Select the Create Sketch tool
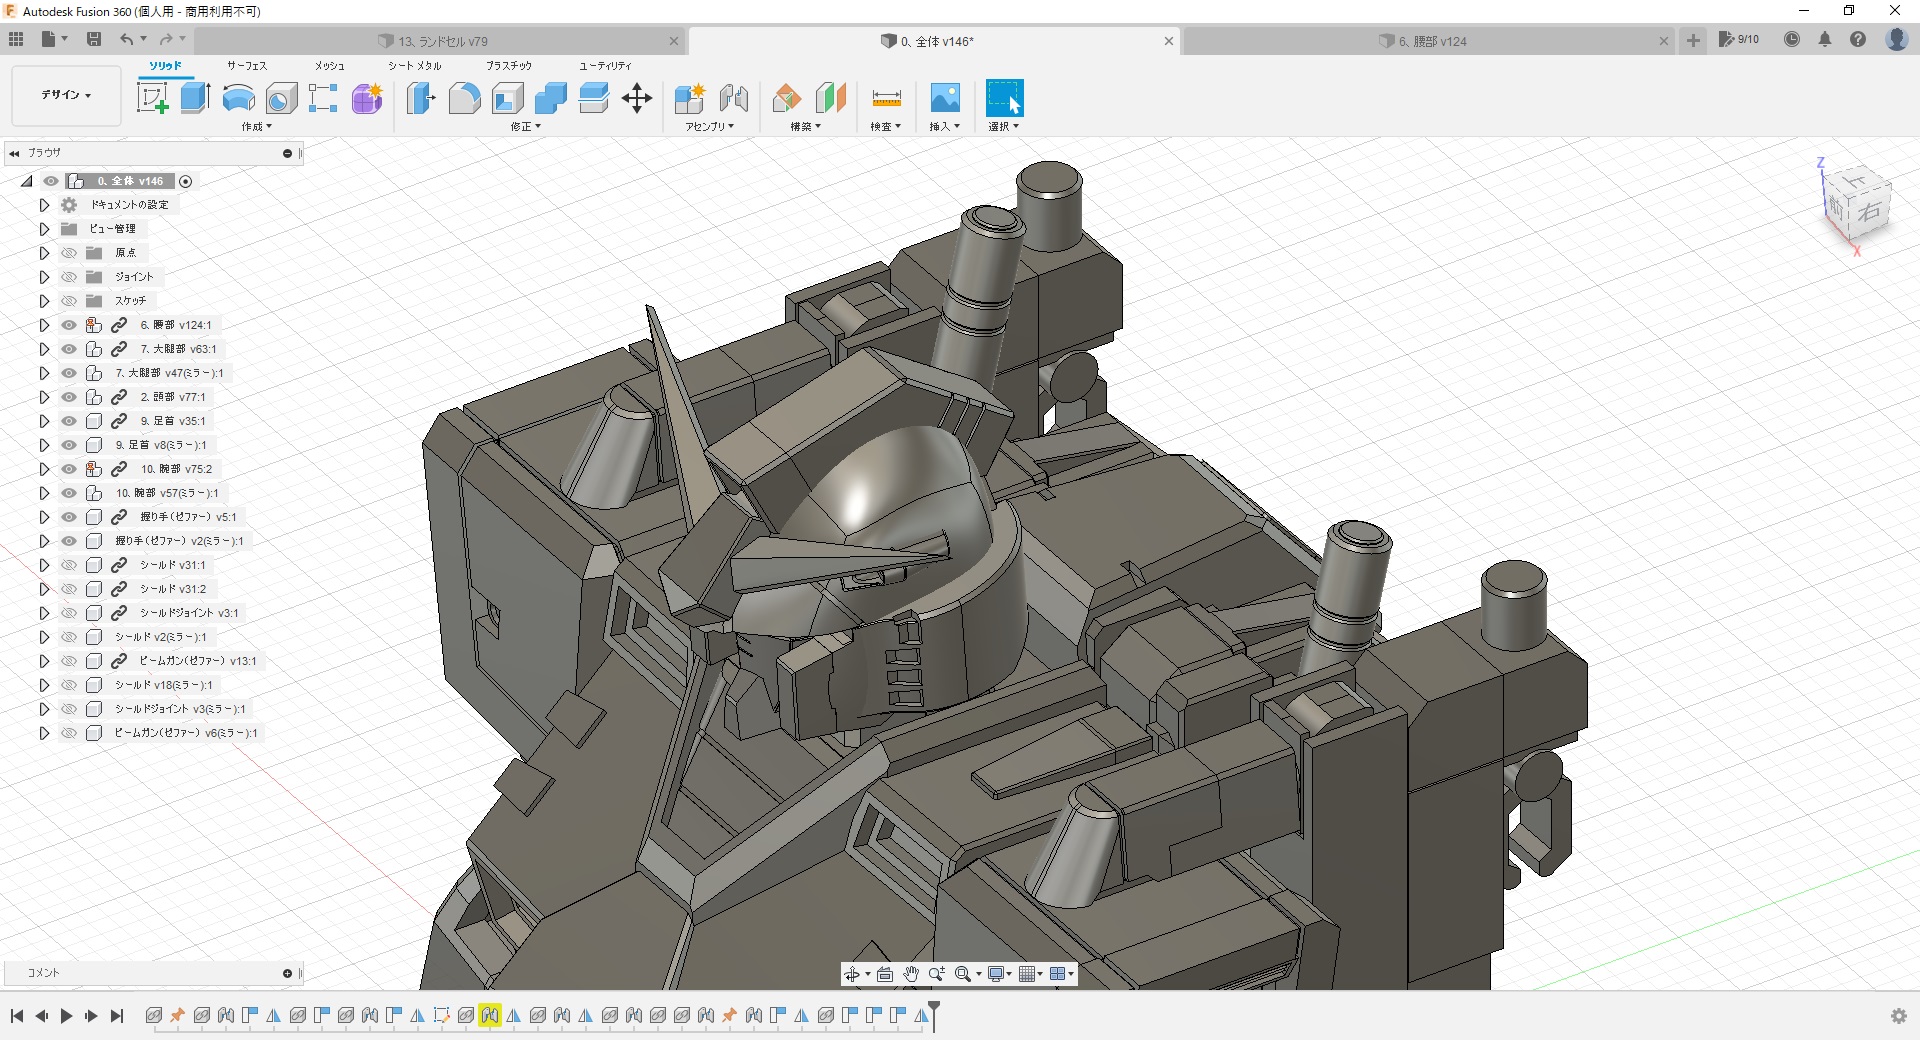The image size is (1920, 1040). tap(152, 98)
